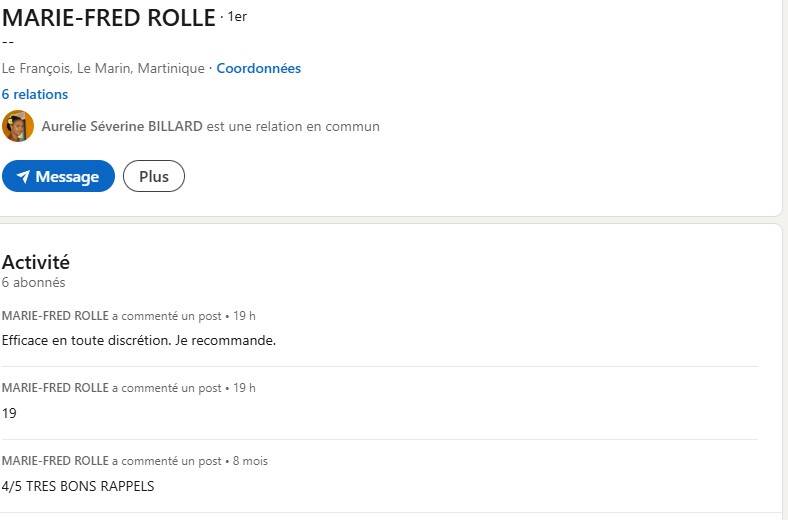Open the Plus options button

(154, 176)
